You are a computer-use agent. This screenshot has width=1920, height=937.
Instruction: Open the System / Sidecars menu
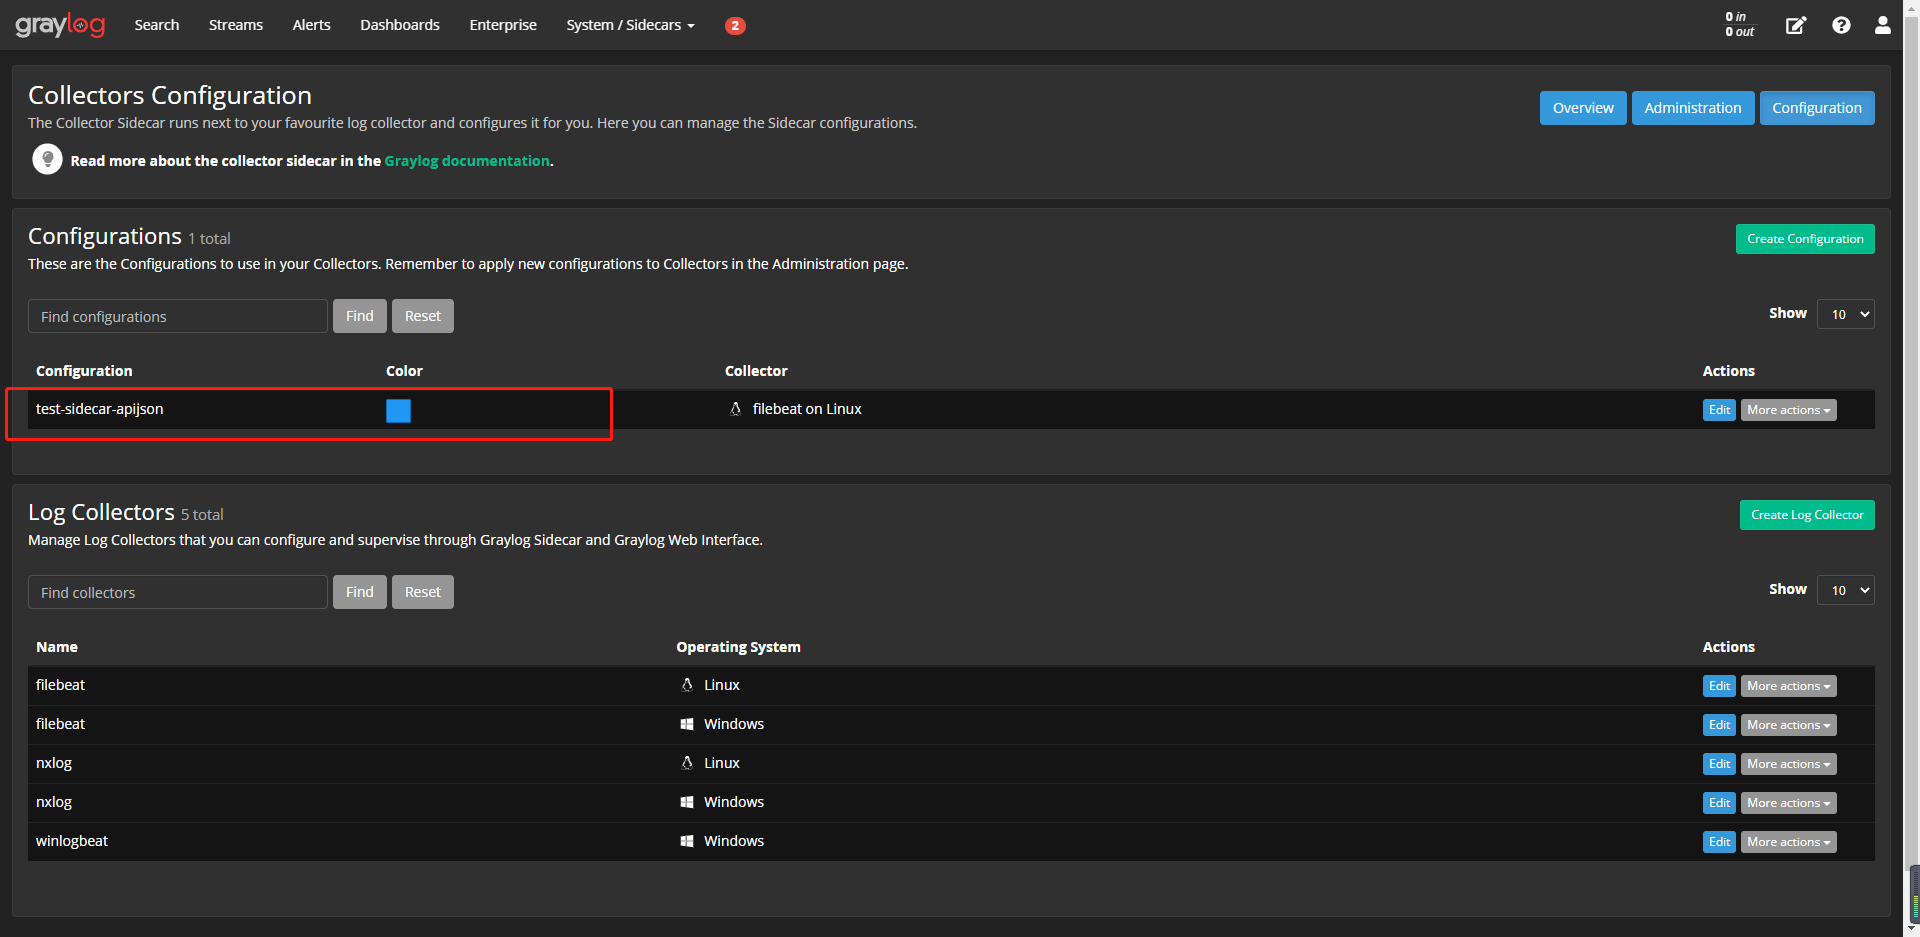click(x=629, y=25)
